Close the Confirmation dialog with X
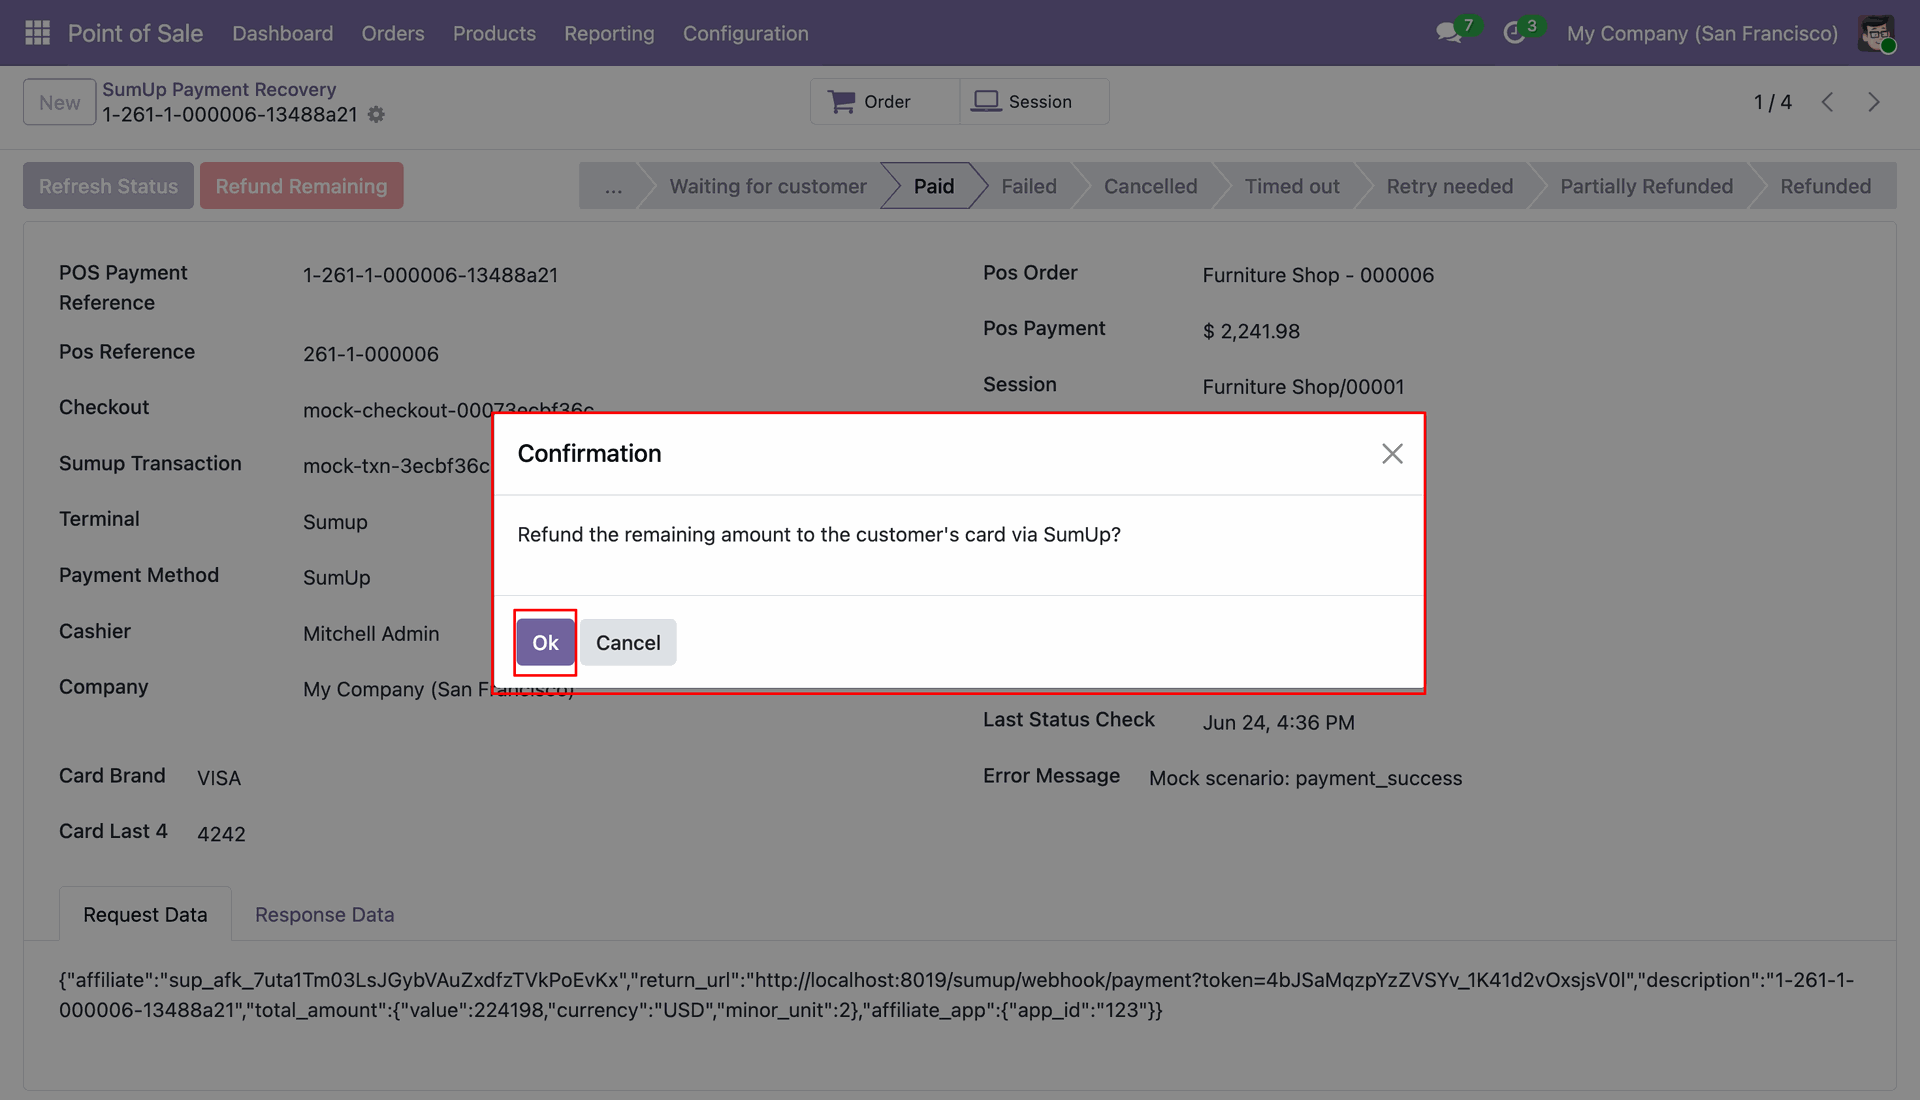The width and height of the screenshot is (1920, 1100). point(1392,454)
